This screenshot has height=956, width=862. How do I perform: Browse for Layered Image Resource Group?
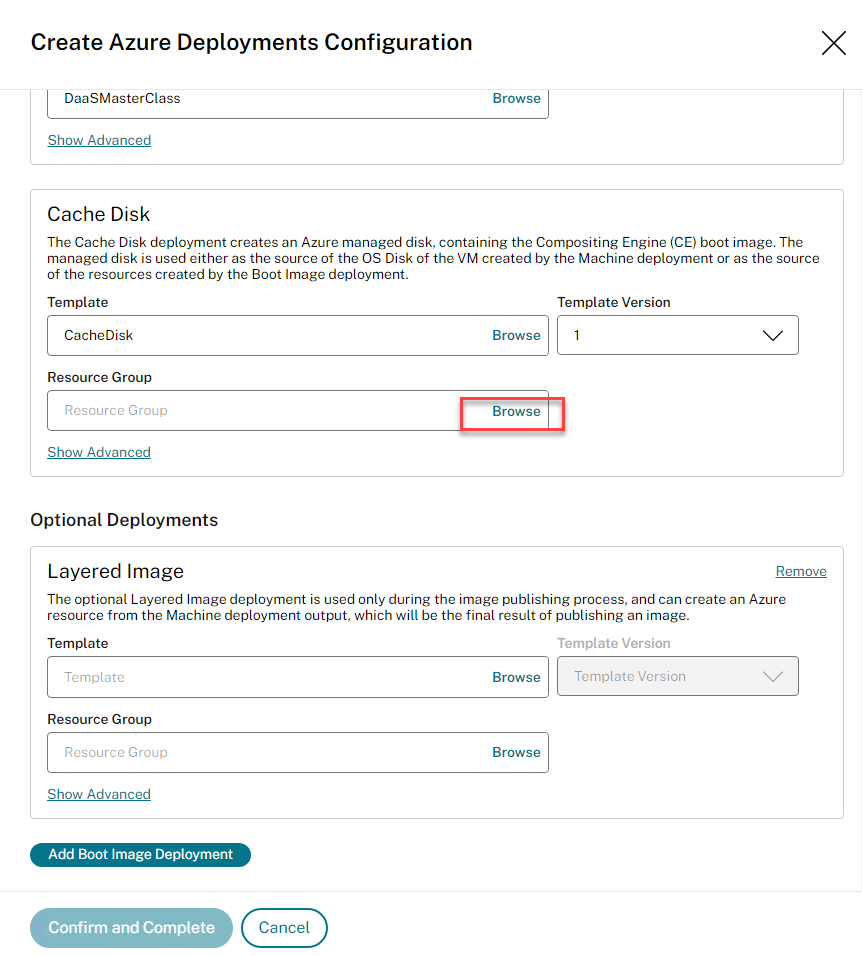[516, 752]
